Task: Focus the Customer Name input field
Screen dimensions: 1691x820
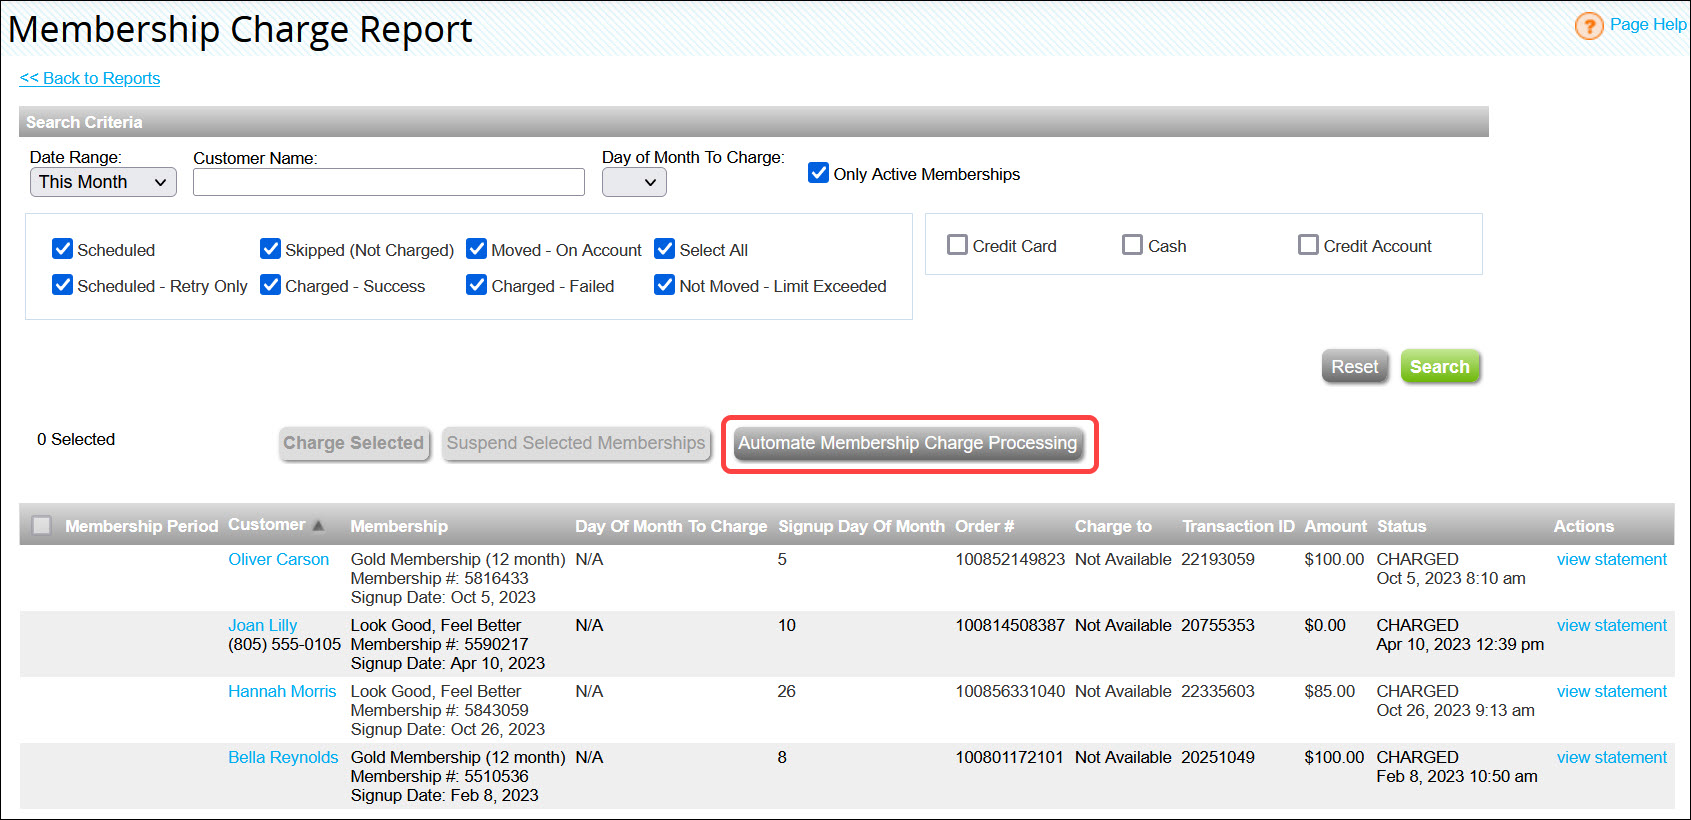Action: tap(389, 182)
